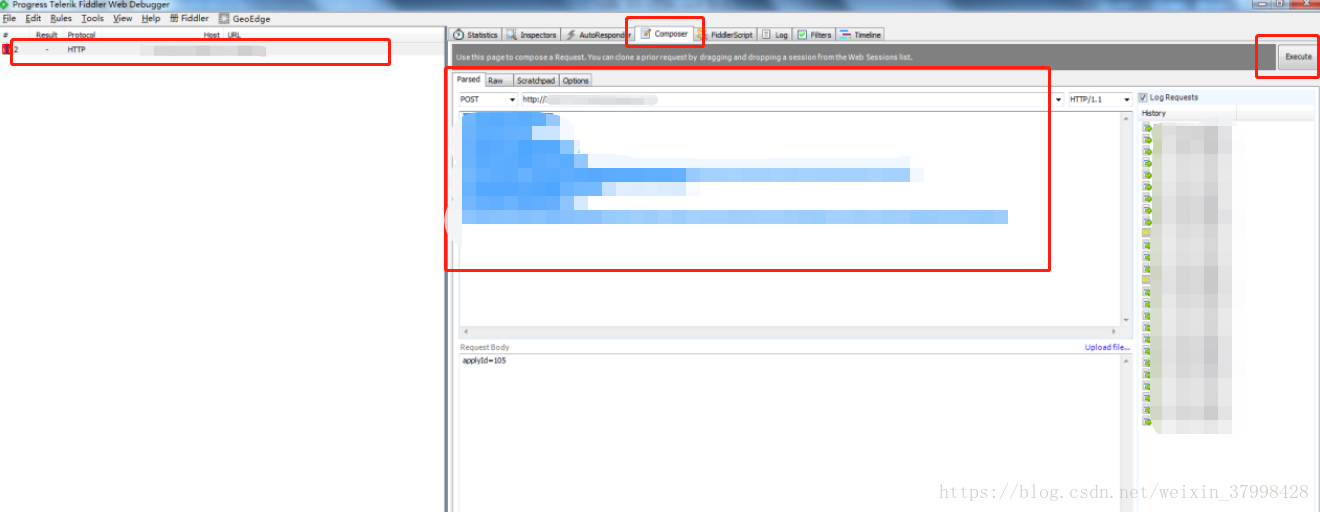Open the Tools menu
The width and height of the screenshot is (1320, 512).
coord(93,18)
